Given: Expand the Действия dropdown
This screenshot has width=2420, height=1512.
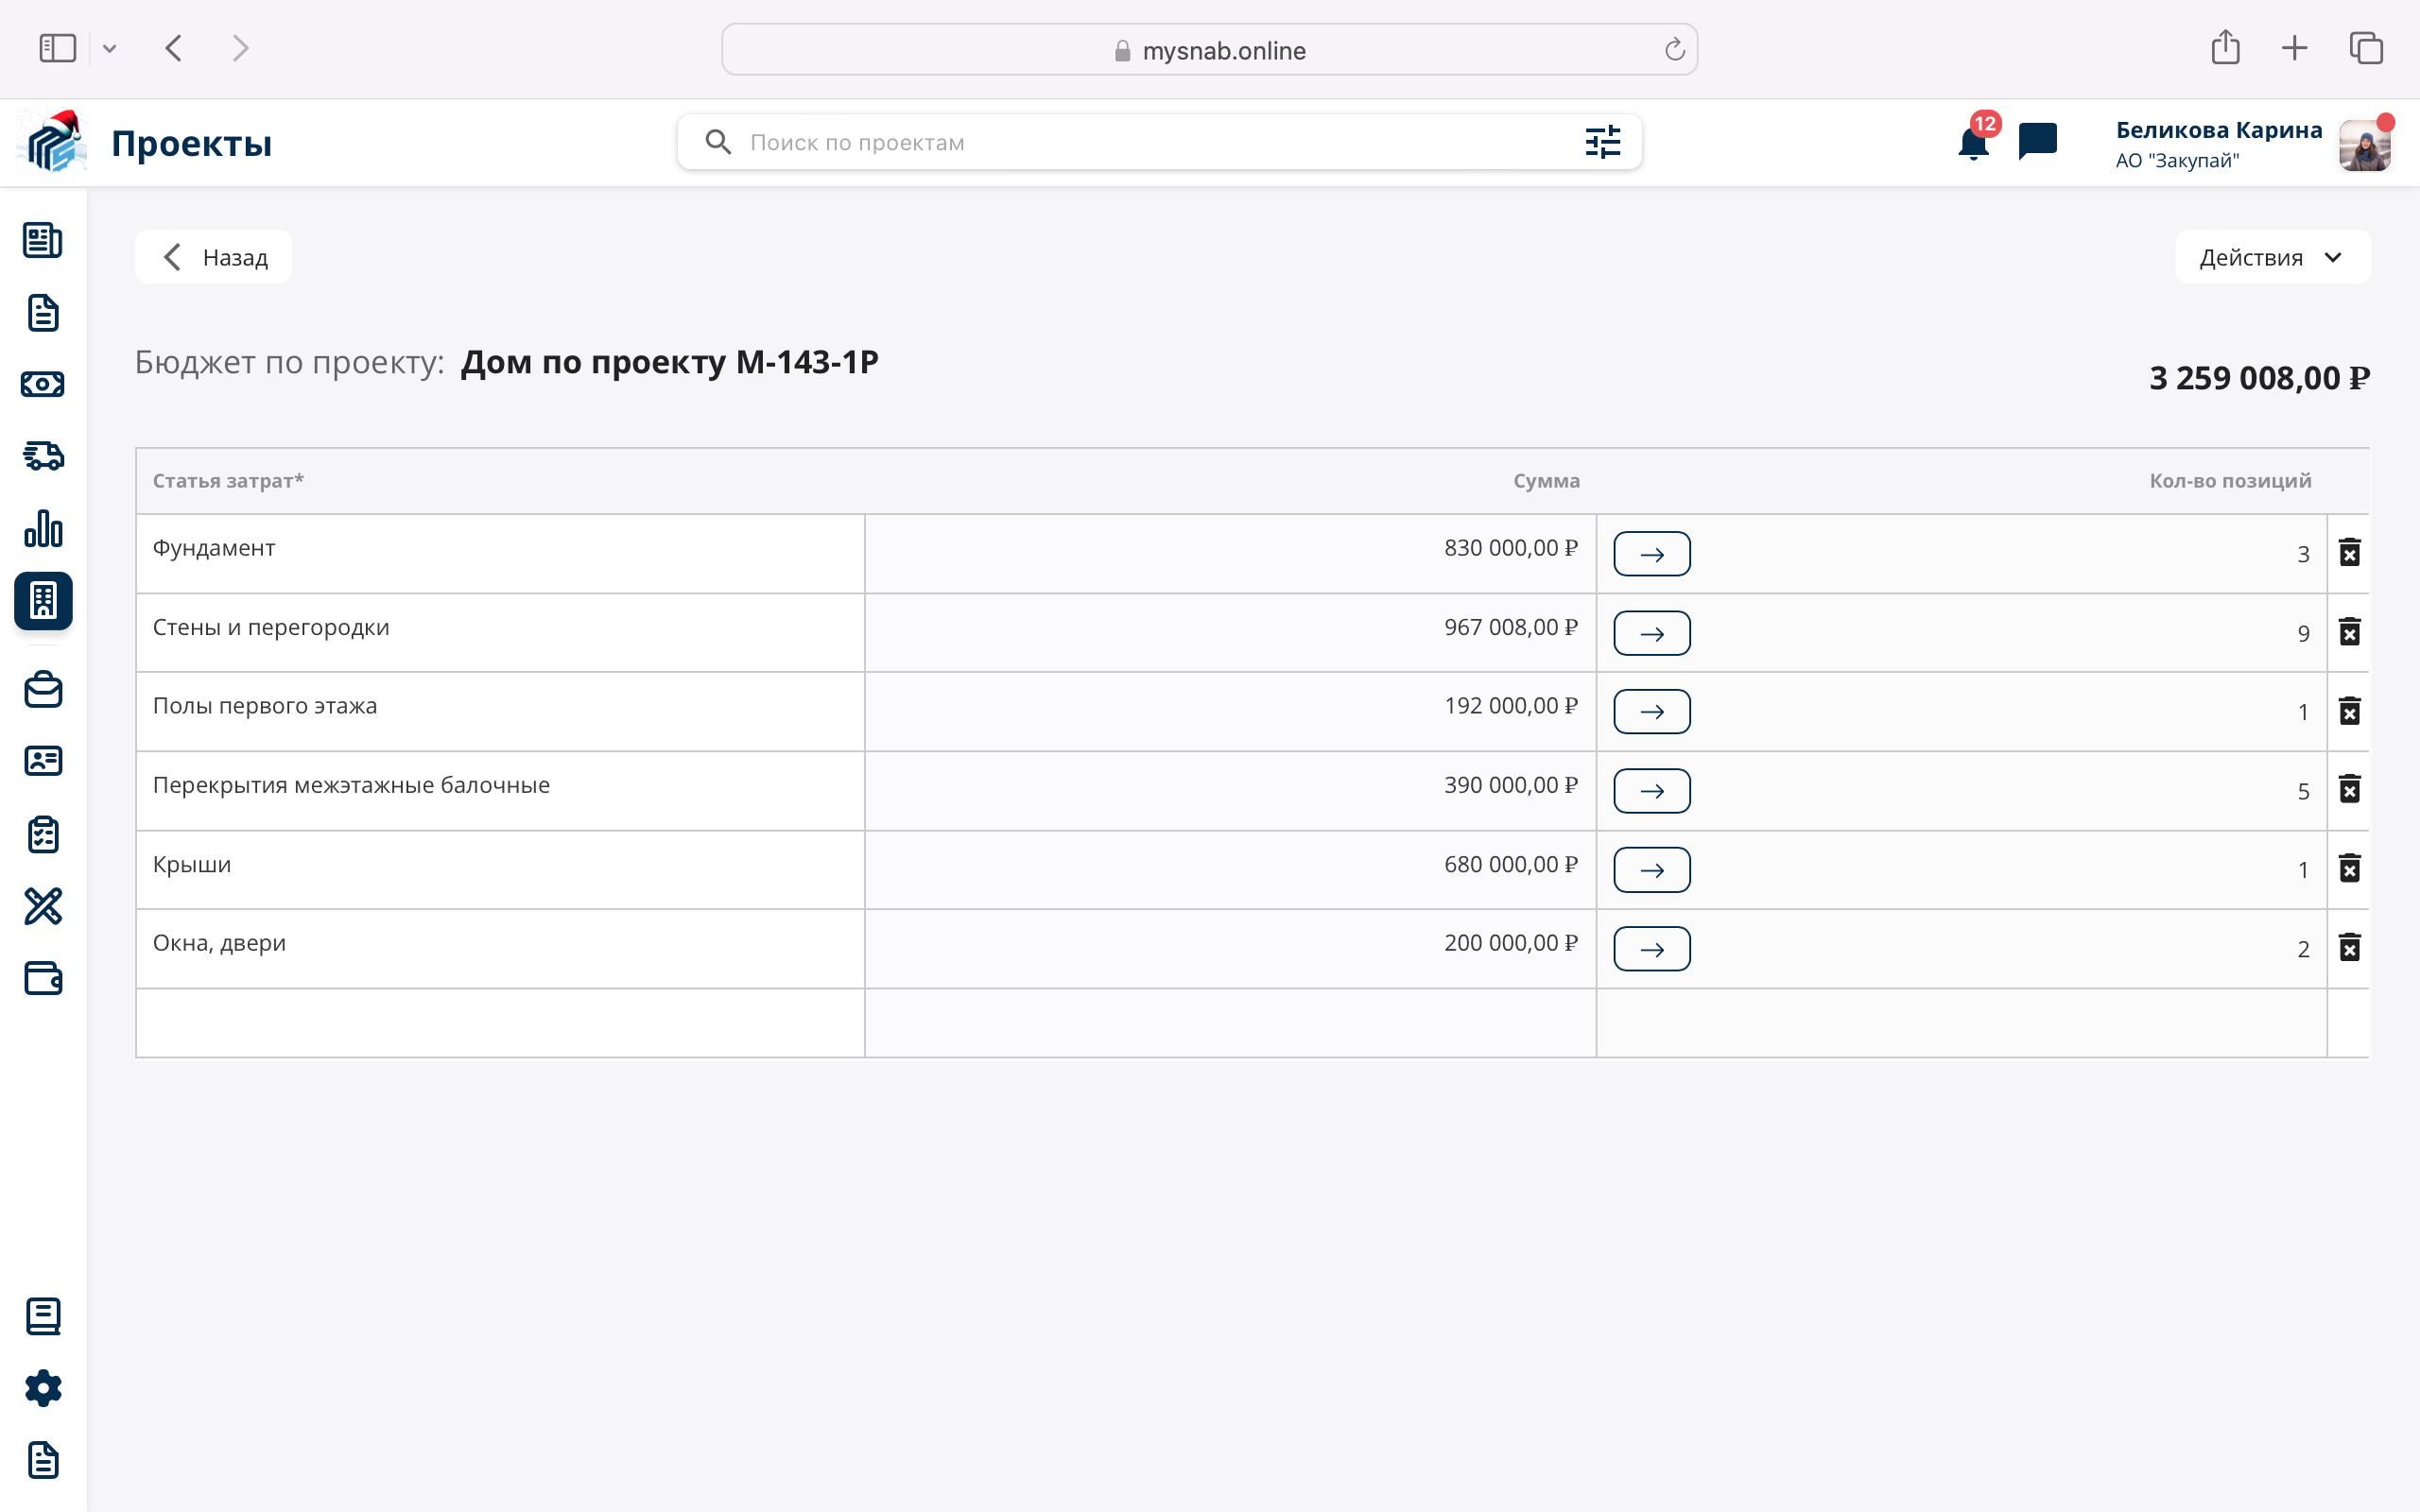Looking at the screenshot, I should point(2272,257).
